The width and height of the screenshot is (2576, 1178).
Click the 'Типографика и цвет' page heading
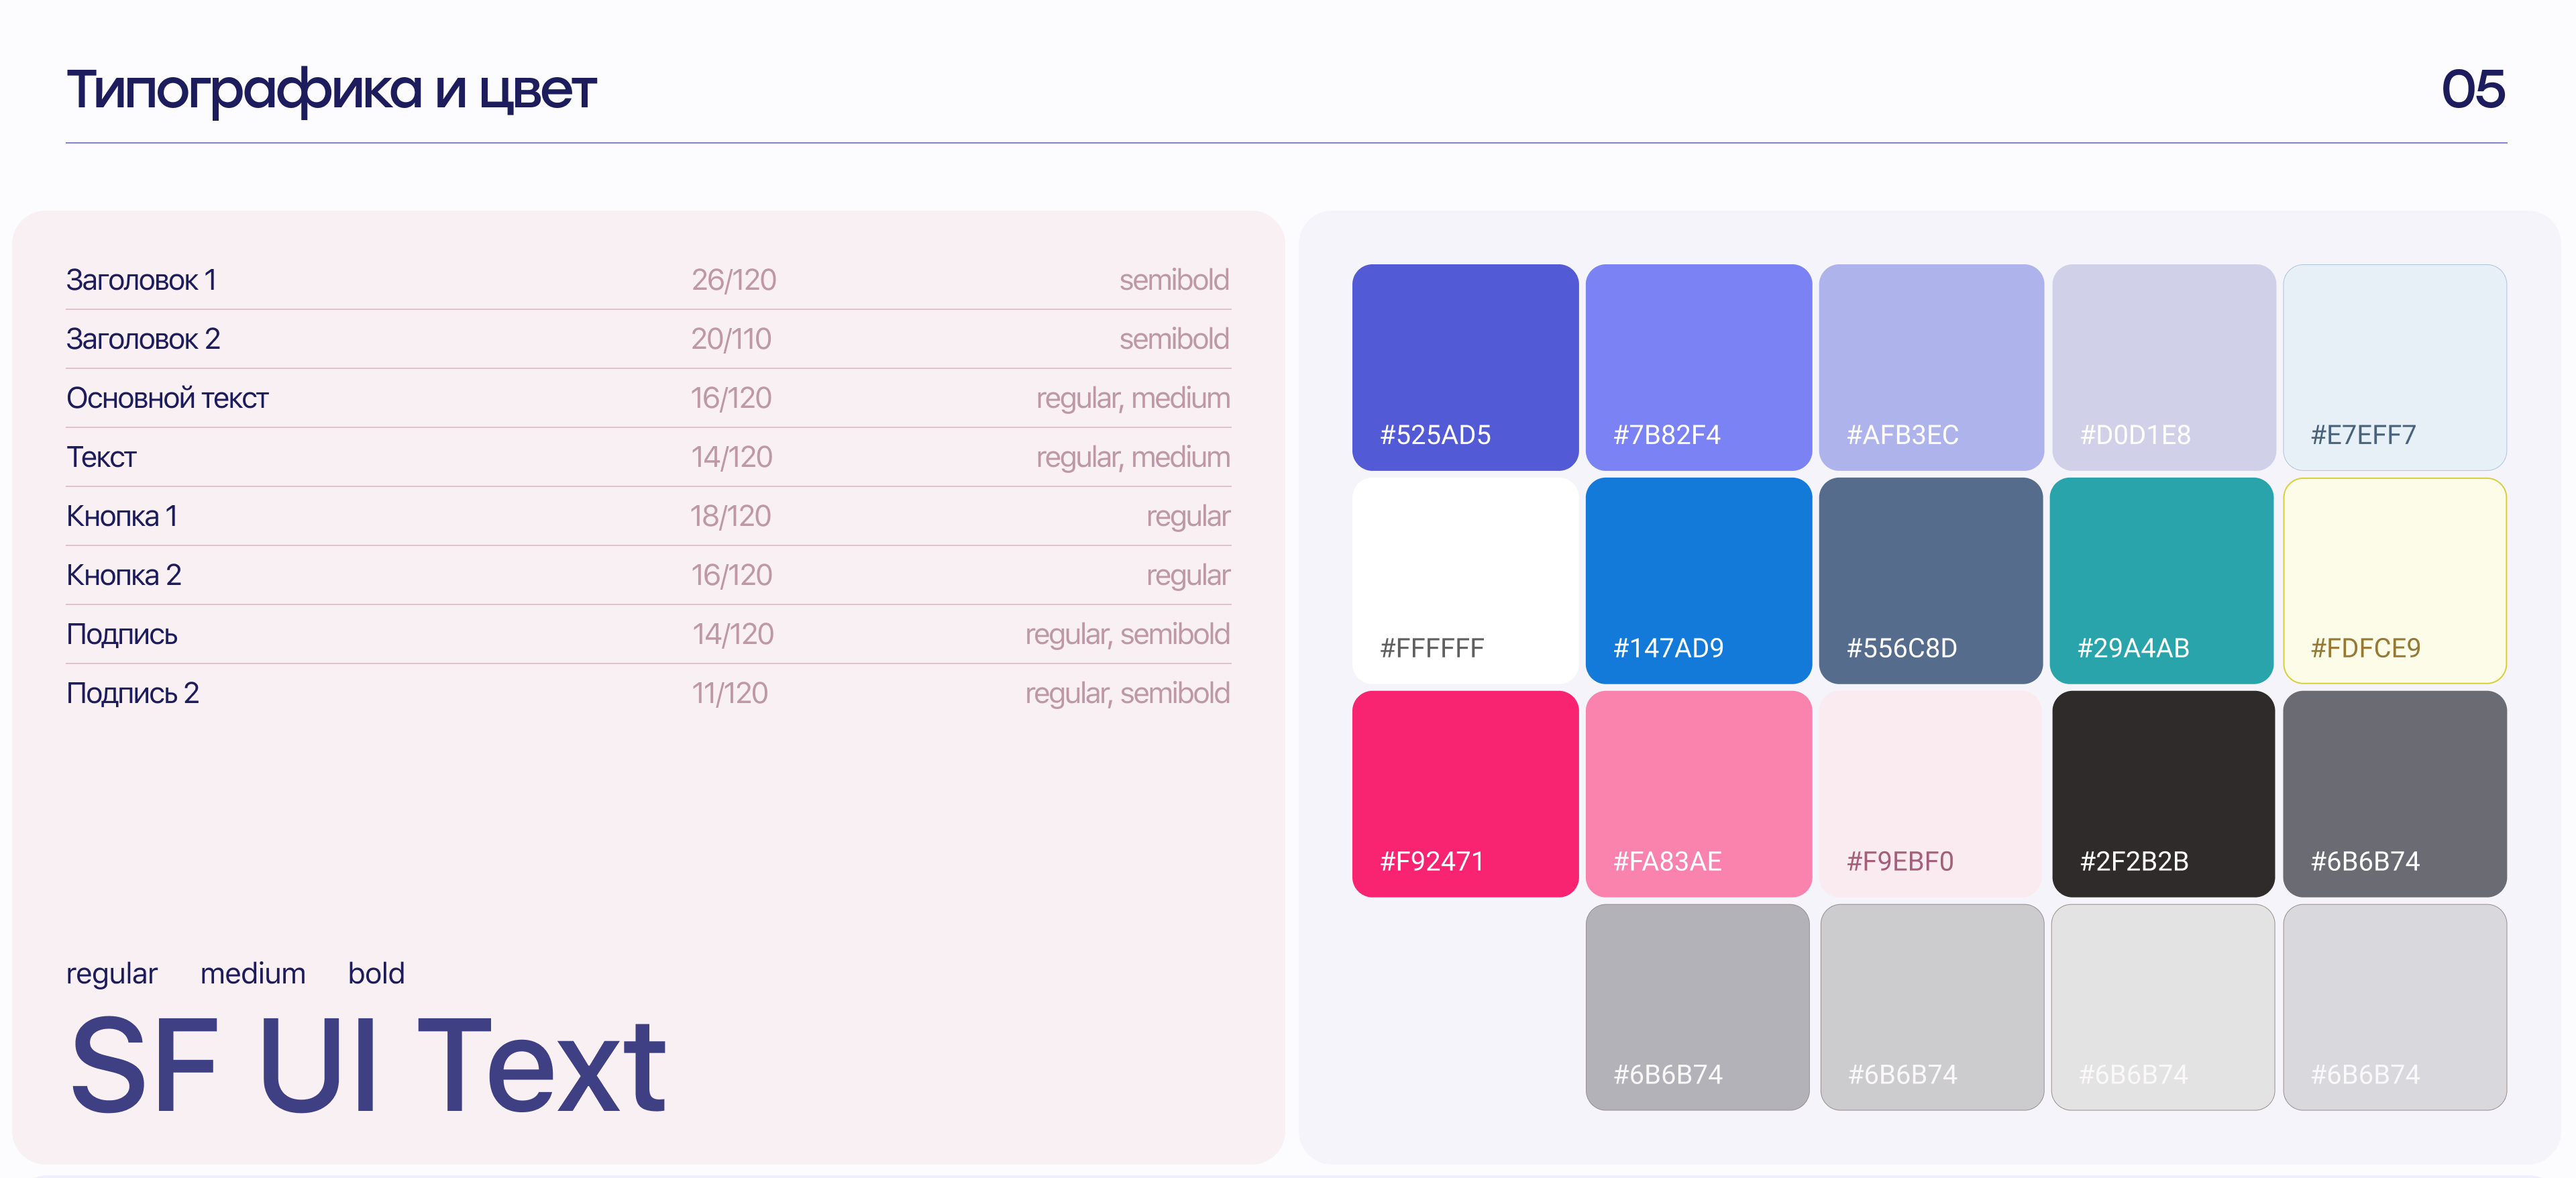point(331,89)
